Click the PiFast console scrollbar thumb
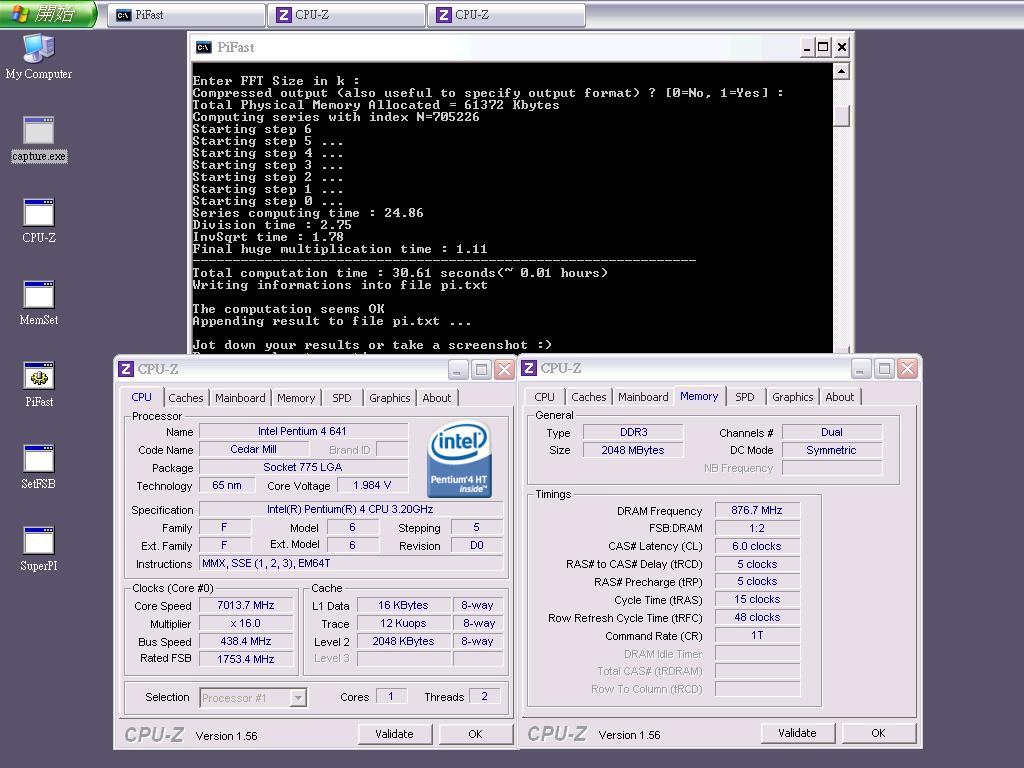The height and width of the screenshot is (768, 1024). 842,116
